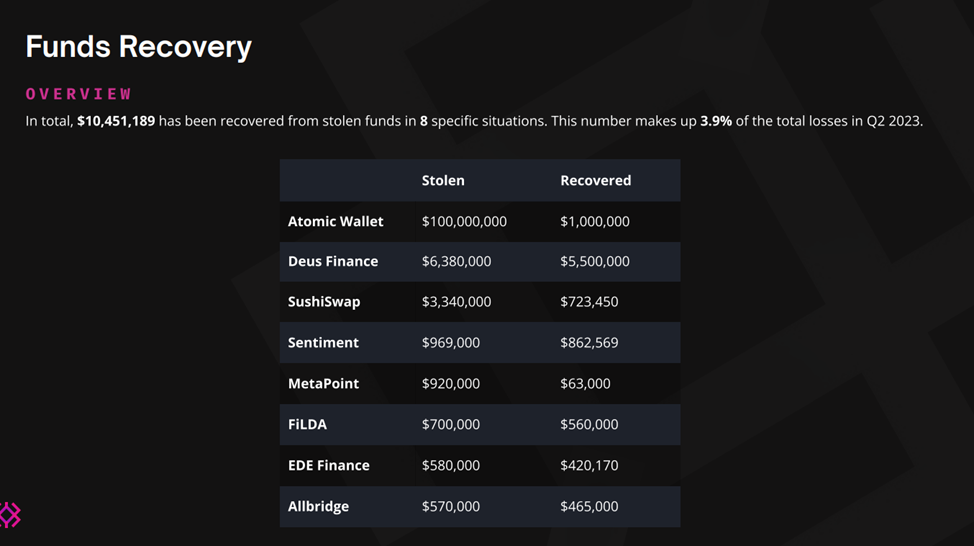The width and height of the screenshot is (974, 546).
Task: Click the $100,000,000 stolen amount
Action: (464, 221)
